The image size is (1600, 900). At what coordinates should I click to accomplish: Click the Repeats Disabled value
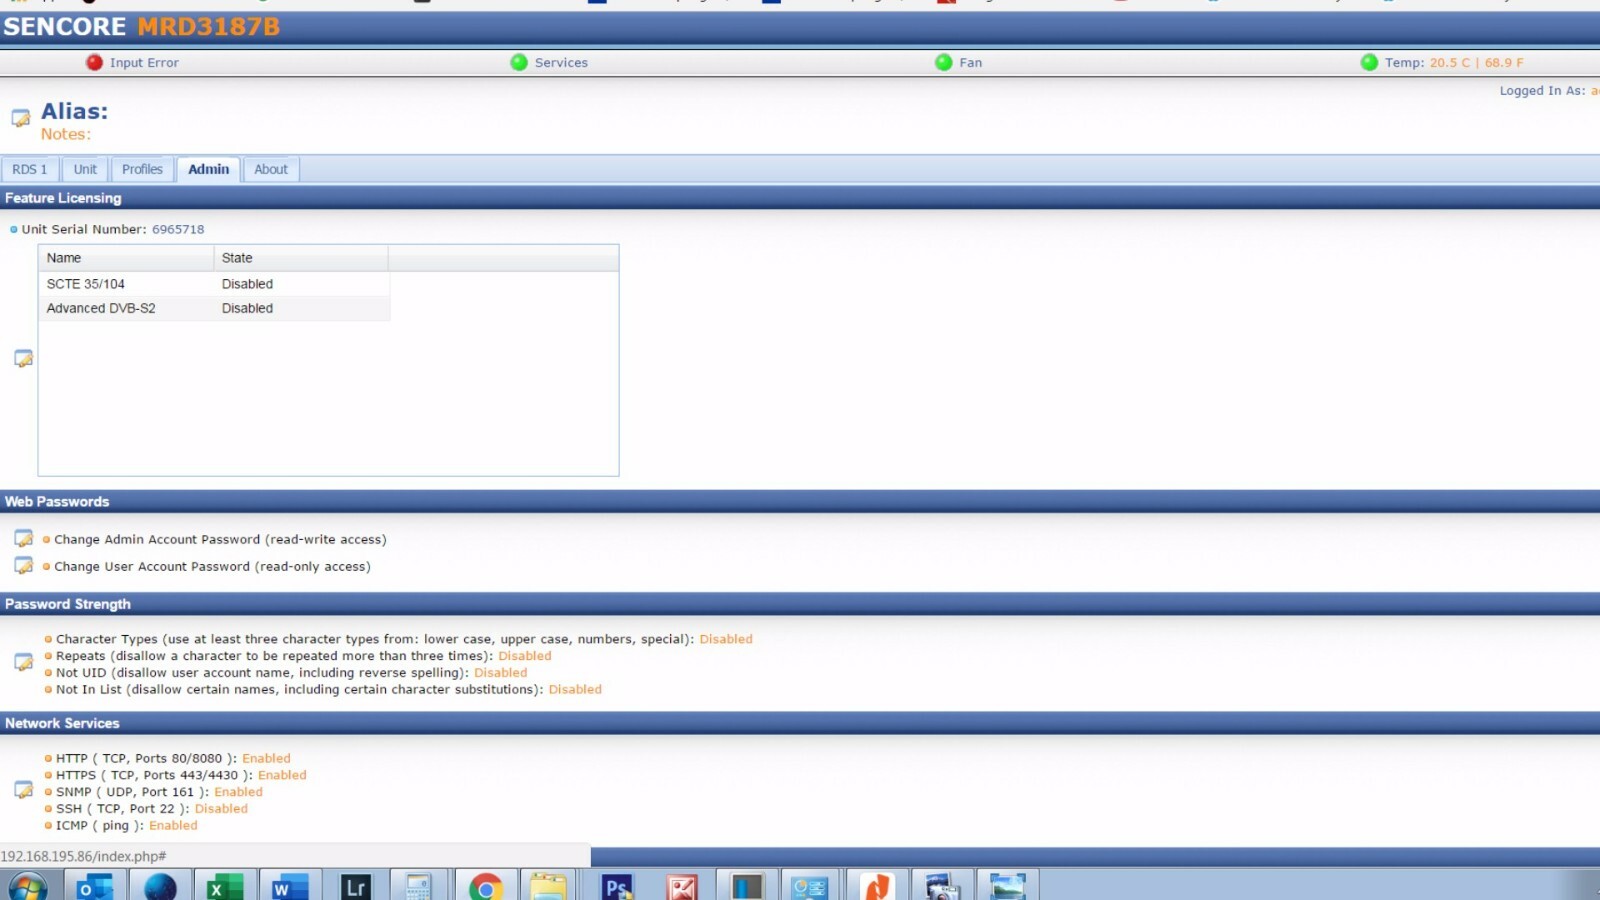coord(525,656)
